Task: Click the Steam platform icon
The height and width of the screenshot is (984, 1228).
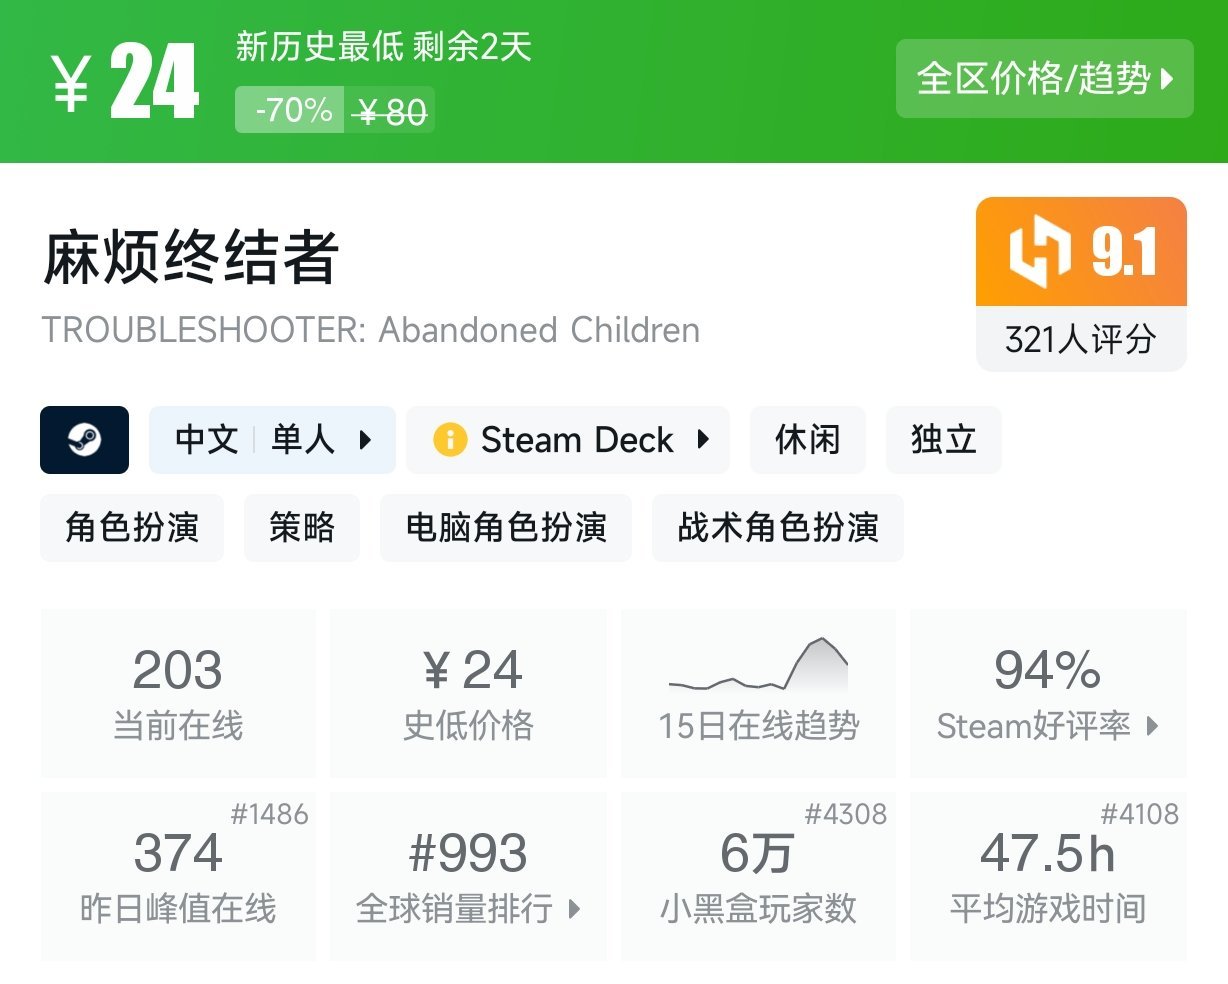Action: click(x=84, y=440)
